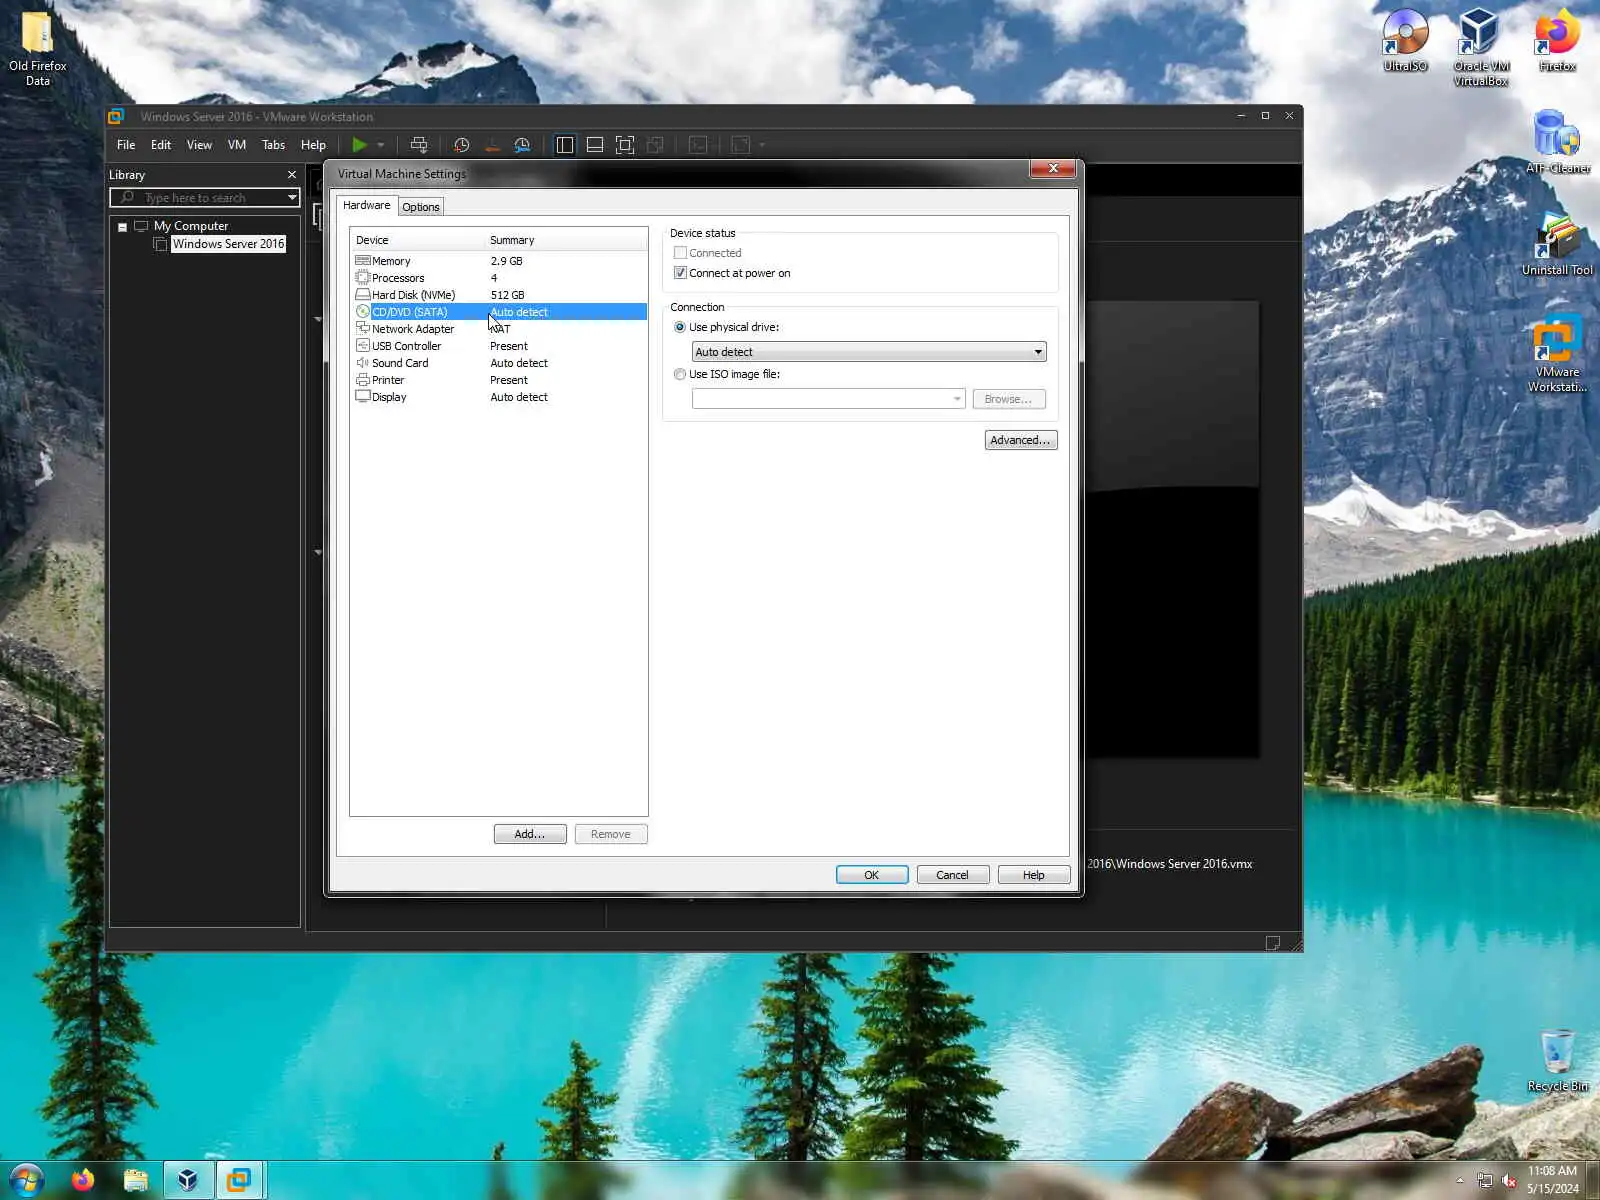Toggle the Show Library sidebar toolbar icon
This screenshot has width=1600, height=1200.
pyautogui.click(x=565, y=145)
